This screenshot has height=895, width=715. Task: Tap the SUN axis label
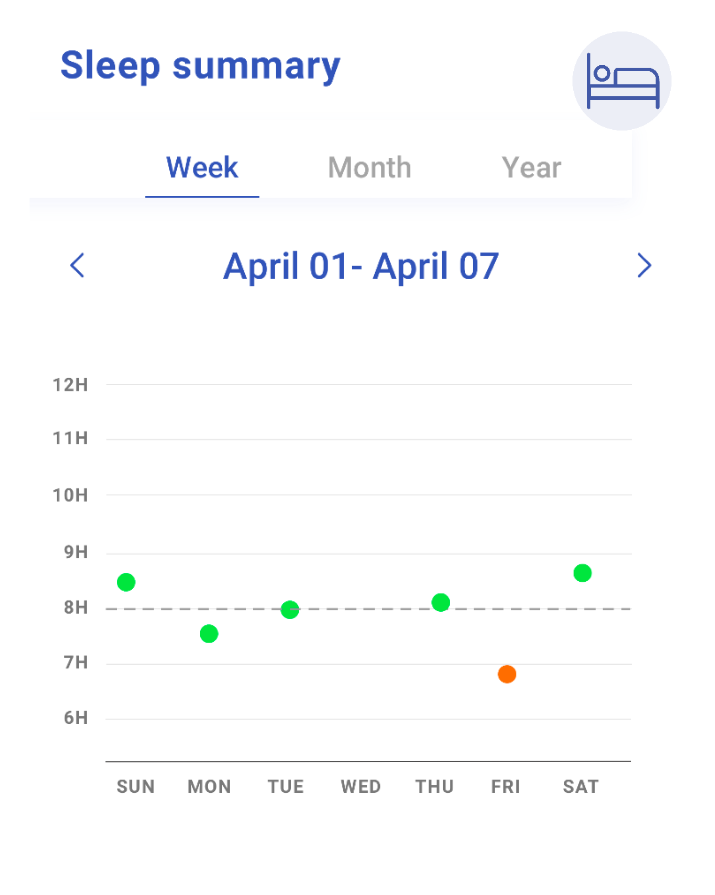coord(136,787)
